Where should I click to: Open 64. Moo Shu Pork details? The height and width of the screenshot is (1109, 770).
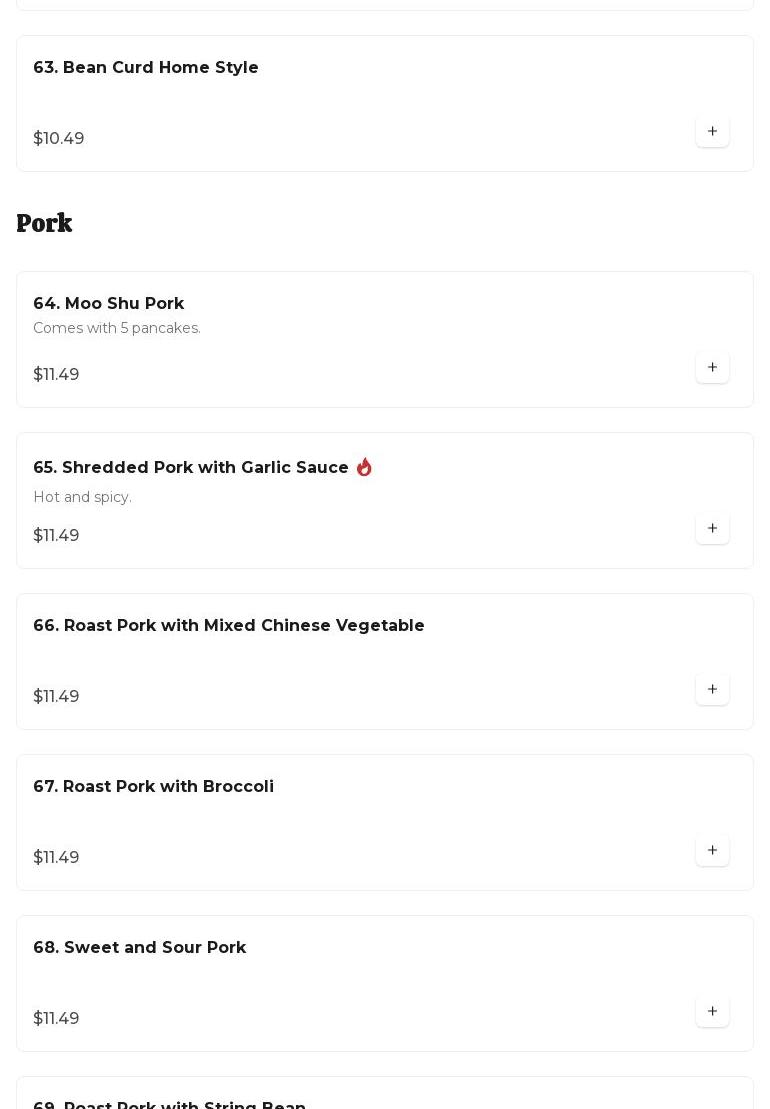109,304
